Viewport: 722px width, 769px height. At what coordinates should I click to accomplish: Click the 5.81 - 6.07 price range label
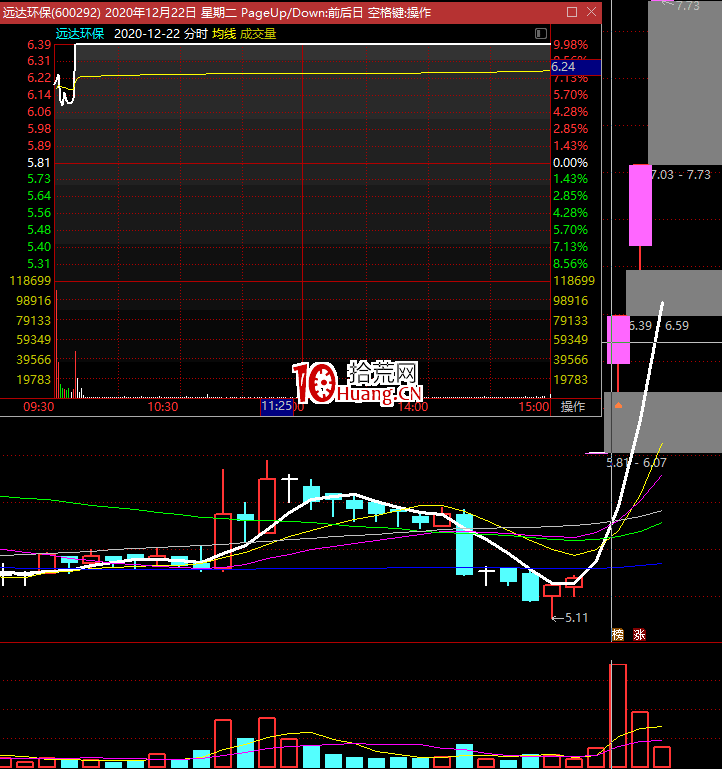(x=637, y=462)
